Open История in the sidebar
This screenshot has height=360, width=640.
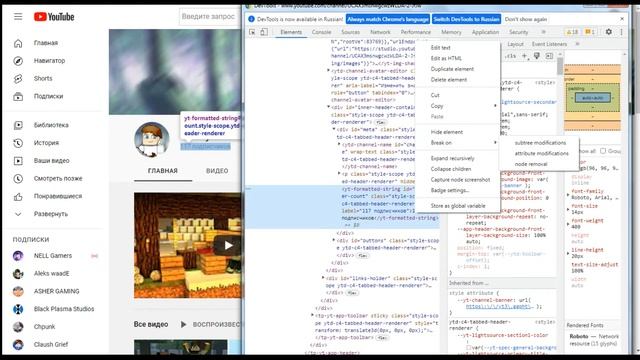pos(46,143)
